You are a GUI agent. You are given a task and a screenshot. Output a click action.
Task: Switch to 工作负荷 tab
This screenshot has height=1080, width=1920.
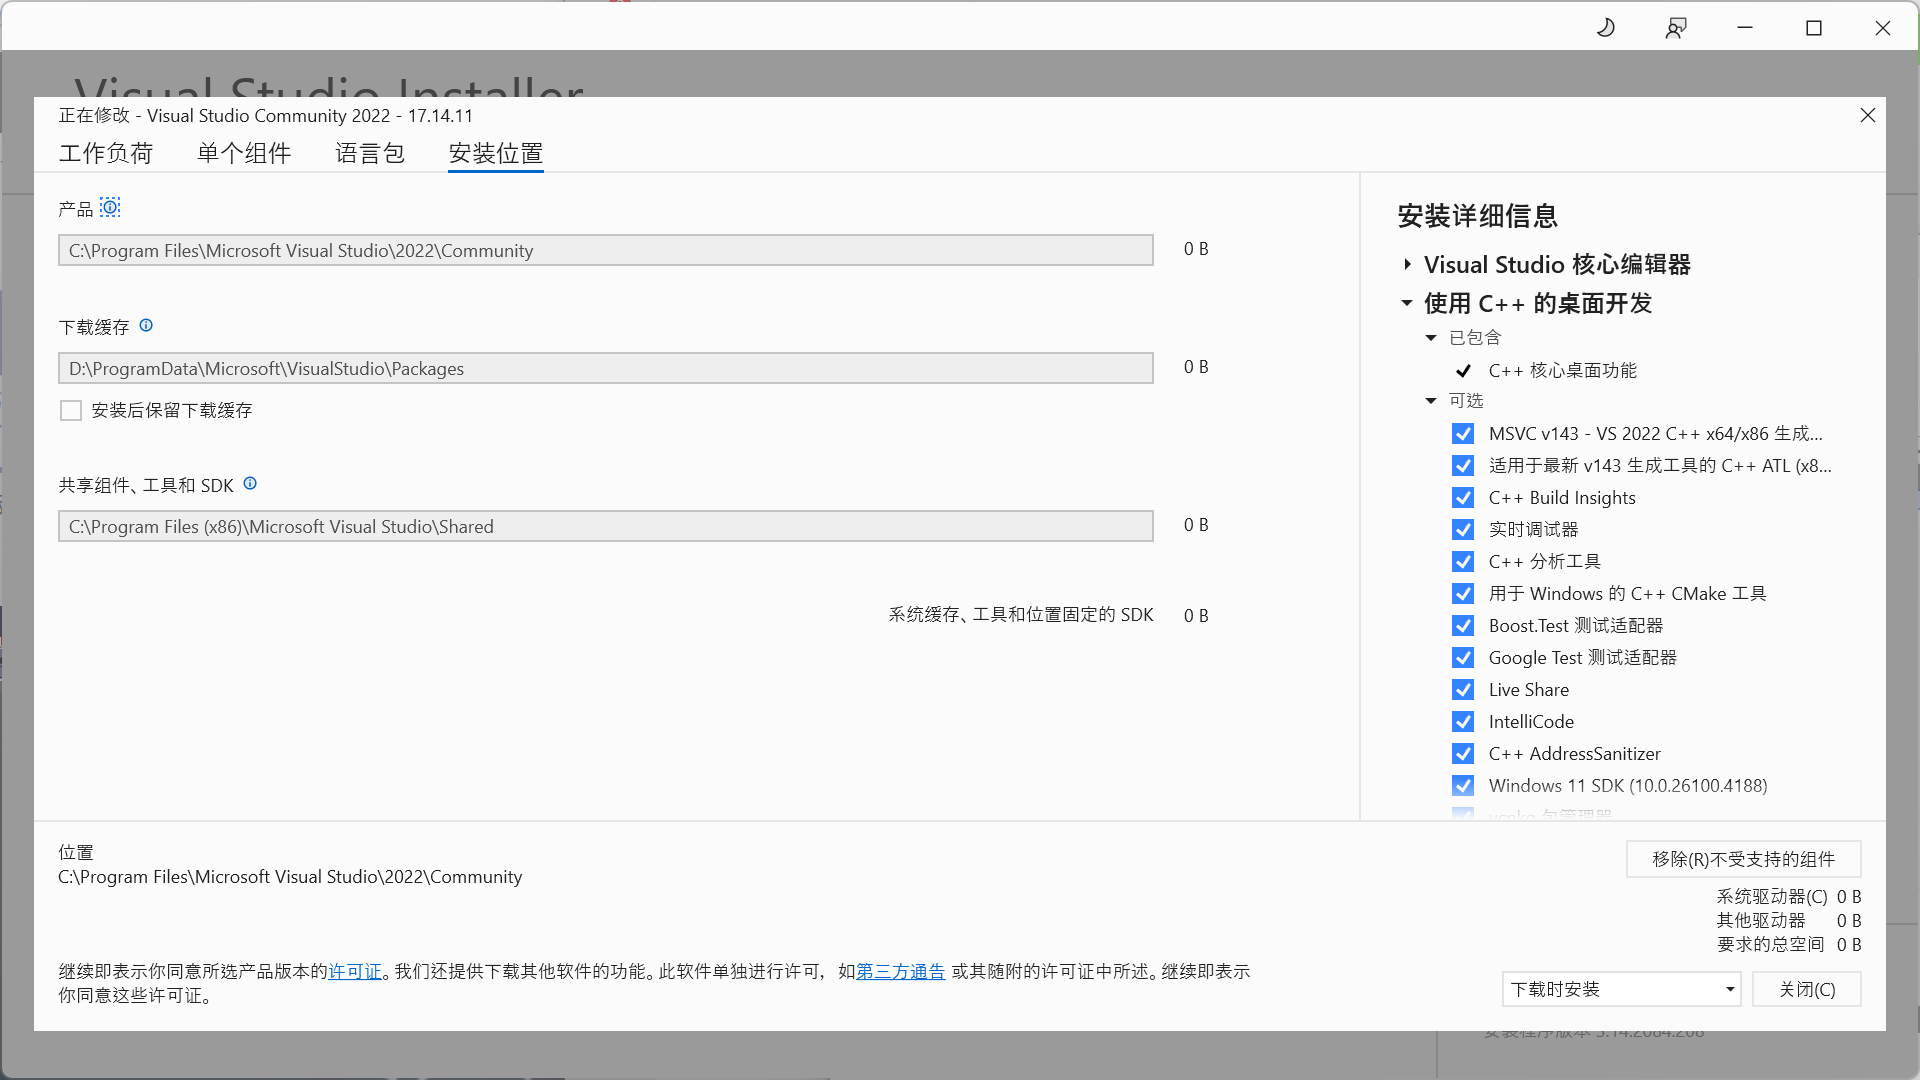point(106,153)
